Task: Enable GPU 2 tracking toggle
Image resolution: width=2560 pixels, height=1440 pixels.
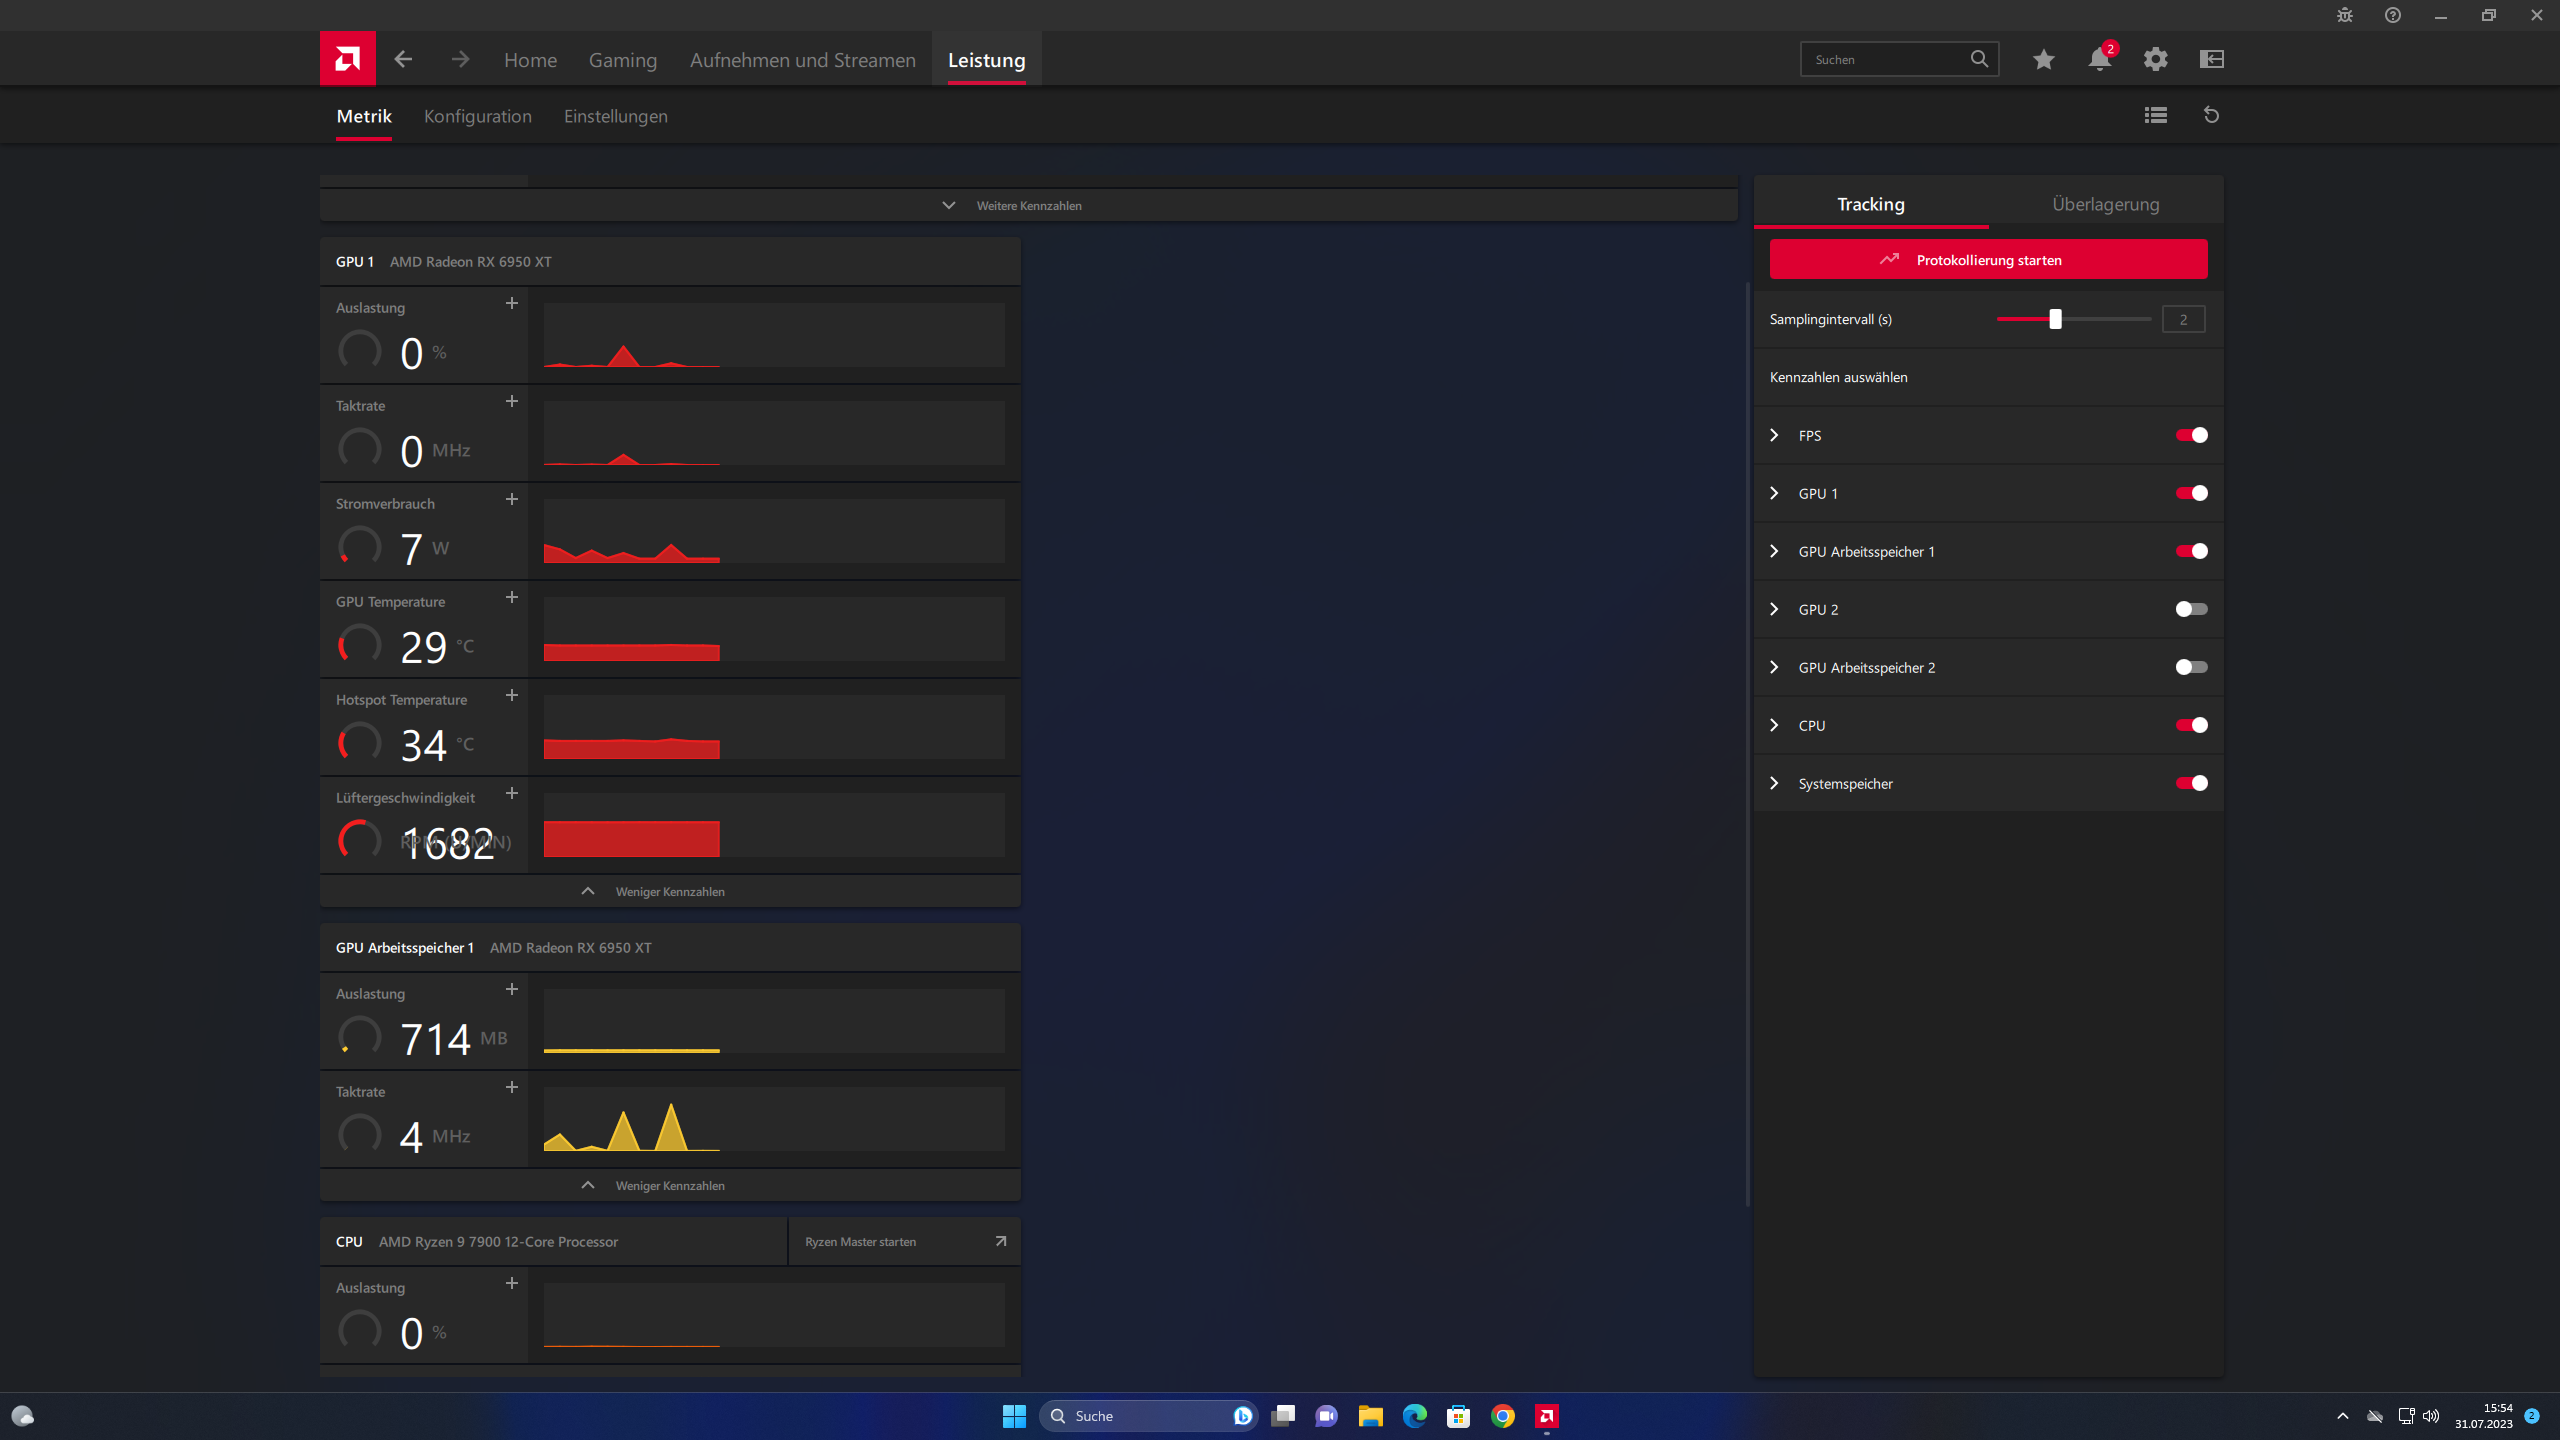Action: tap(2191, 609)
